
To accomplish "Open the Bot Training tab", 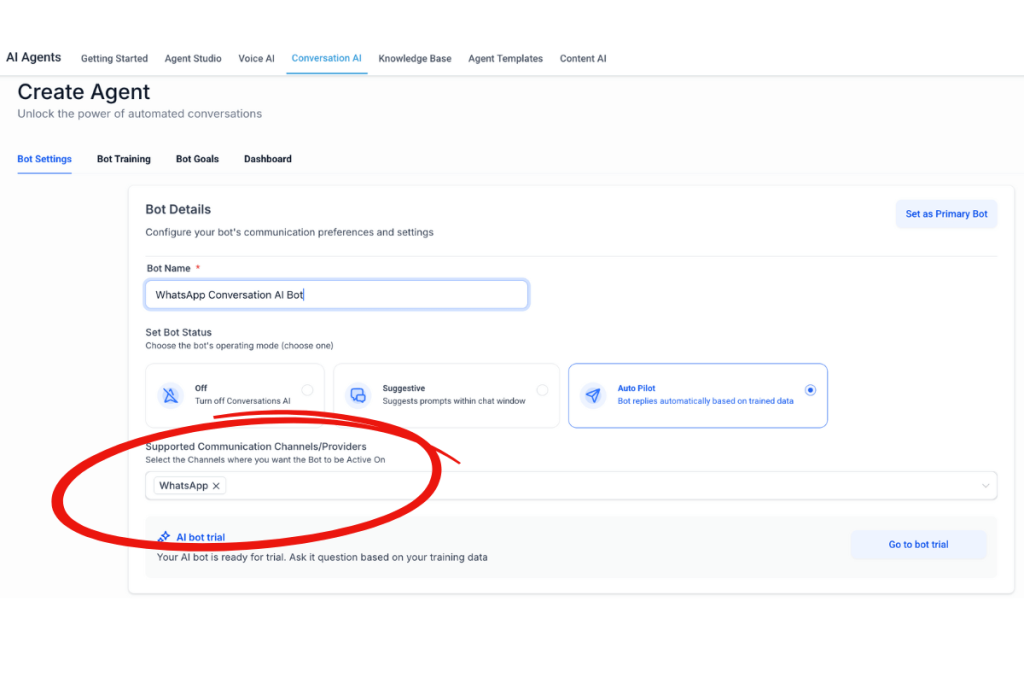I will pyautogui.click(x=124, y=159).
